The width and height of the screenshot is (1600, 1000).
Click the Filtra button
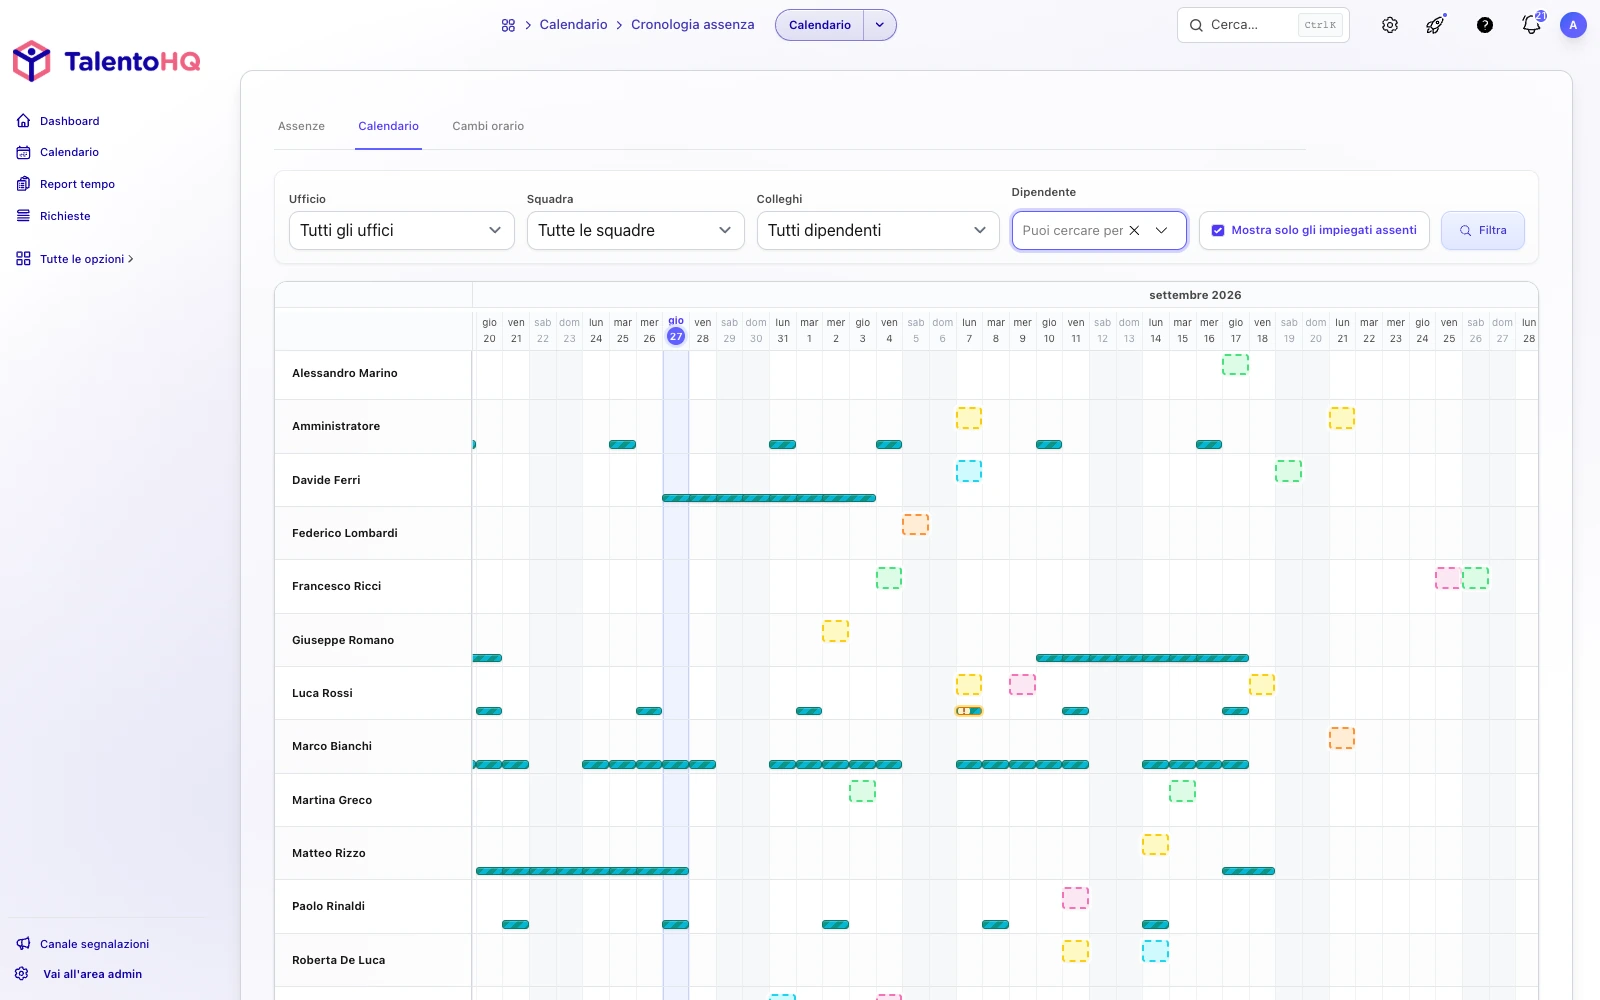1482,230
